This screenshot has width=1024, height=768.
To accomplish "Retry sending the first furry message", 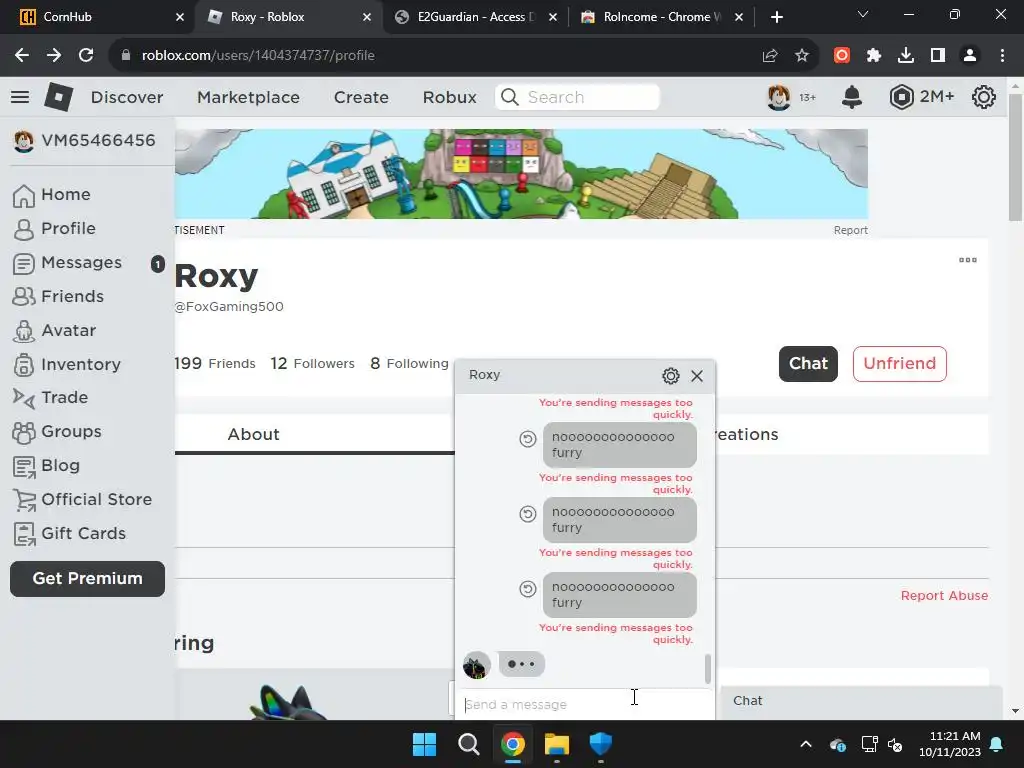I will pyautogui.click(x=528, y=439).
